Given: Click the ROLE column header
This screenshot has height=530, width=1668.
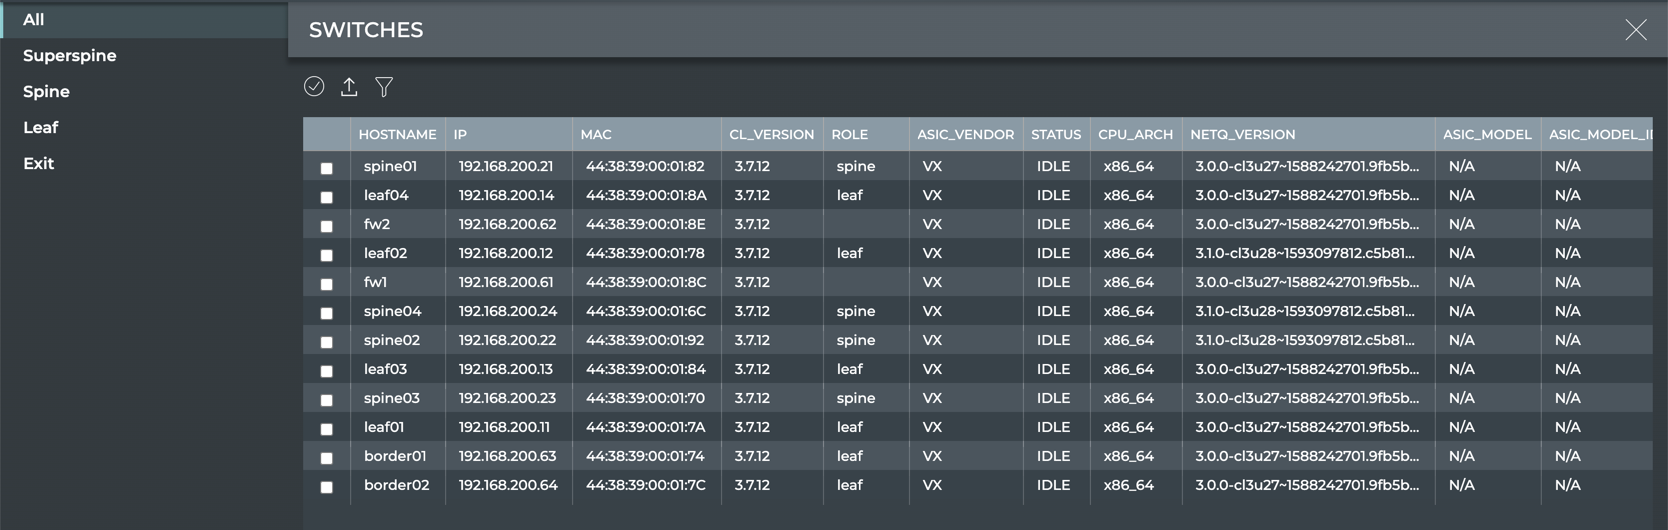Looking at the screenshot, I should coord(849,134).
